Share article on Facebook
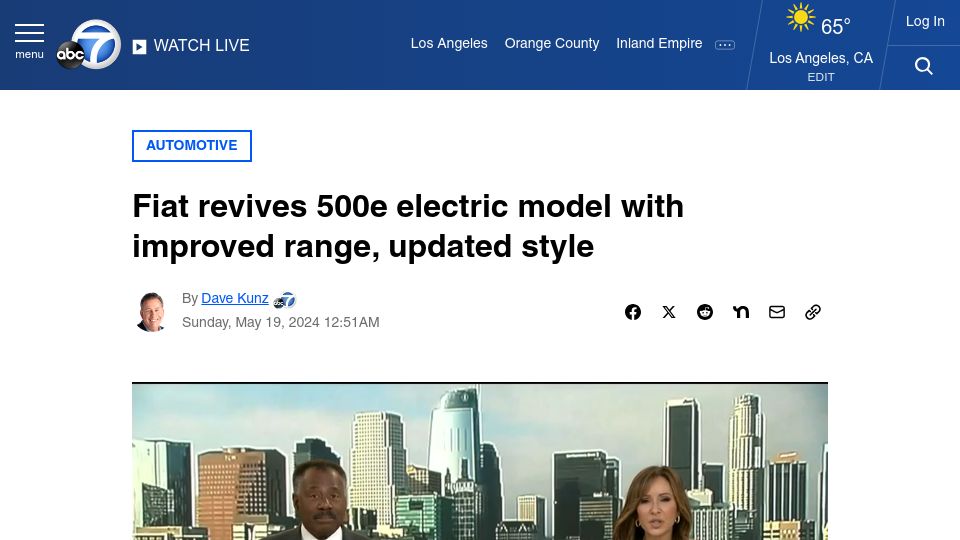Screen dimensions: 960x540 (633, 312)
